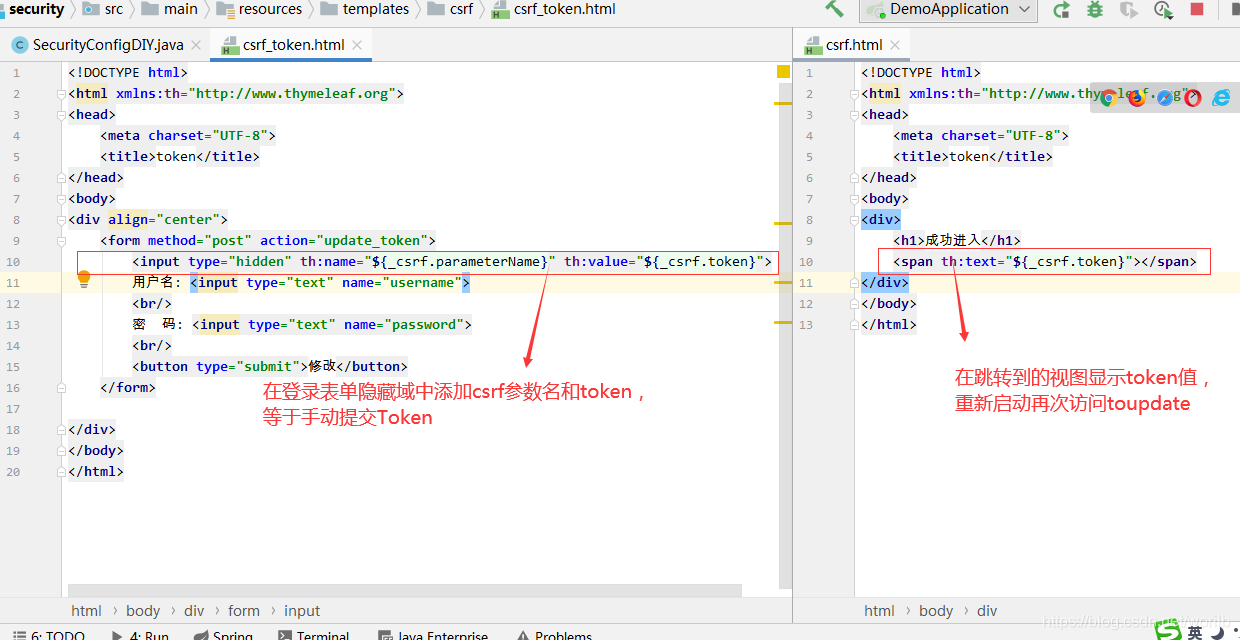Click the main folder in navigation bar
The image size is (1240, 640).
[x=170, y=9]
